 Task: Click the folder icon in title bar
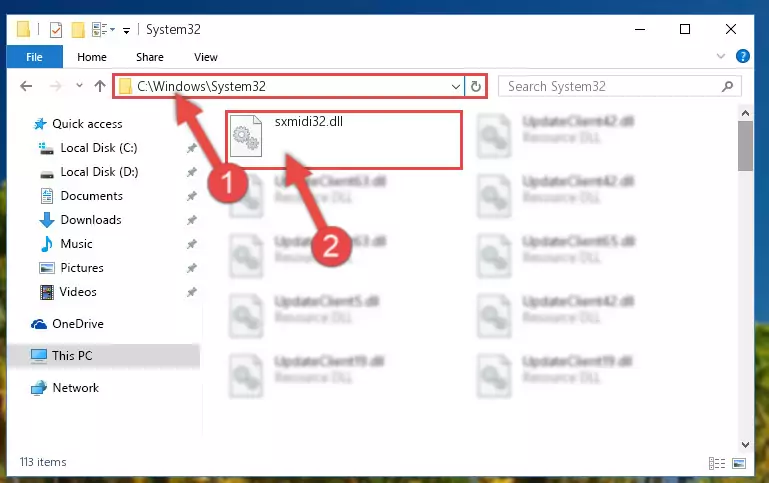tap(23, 29)
